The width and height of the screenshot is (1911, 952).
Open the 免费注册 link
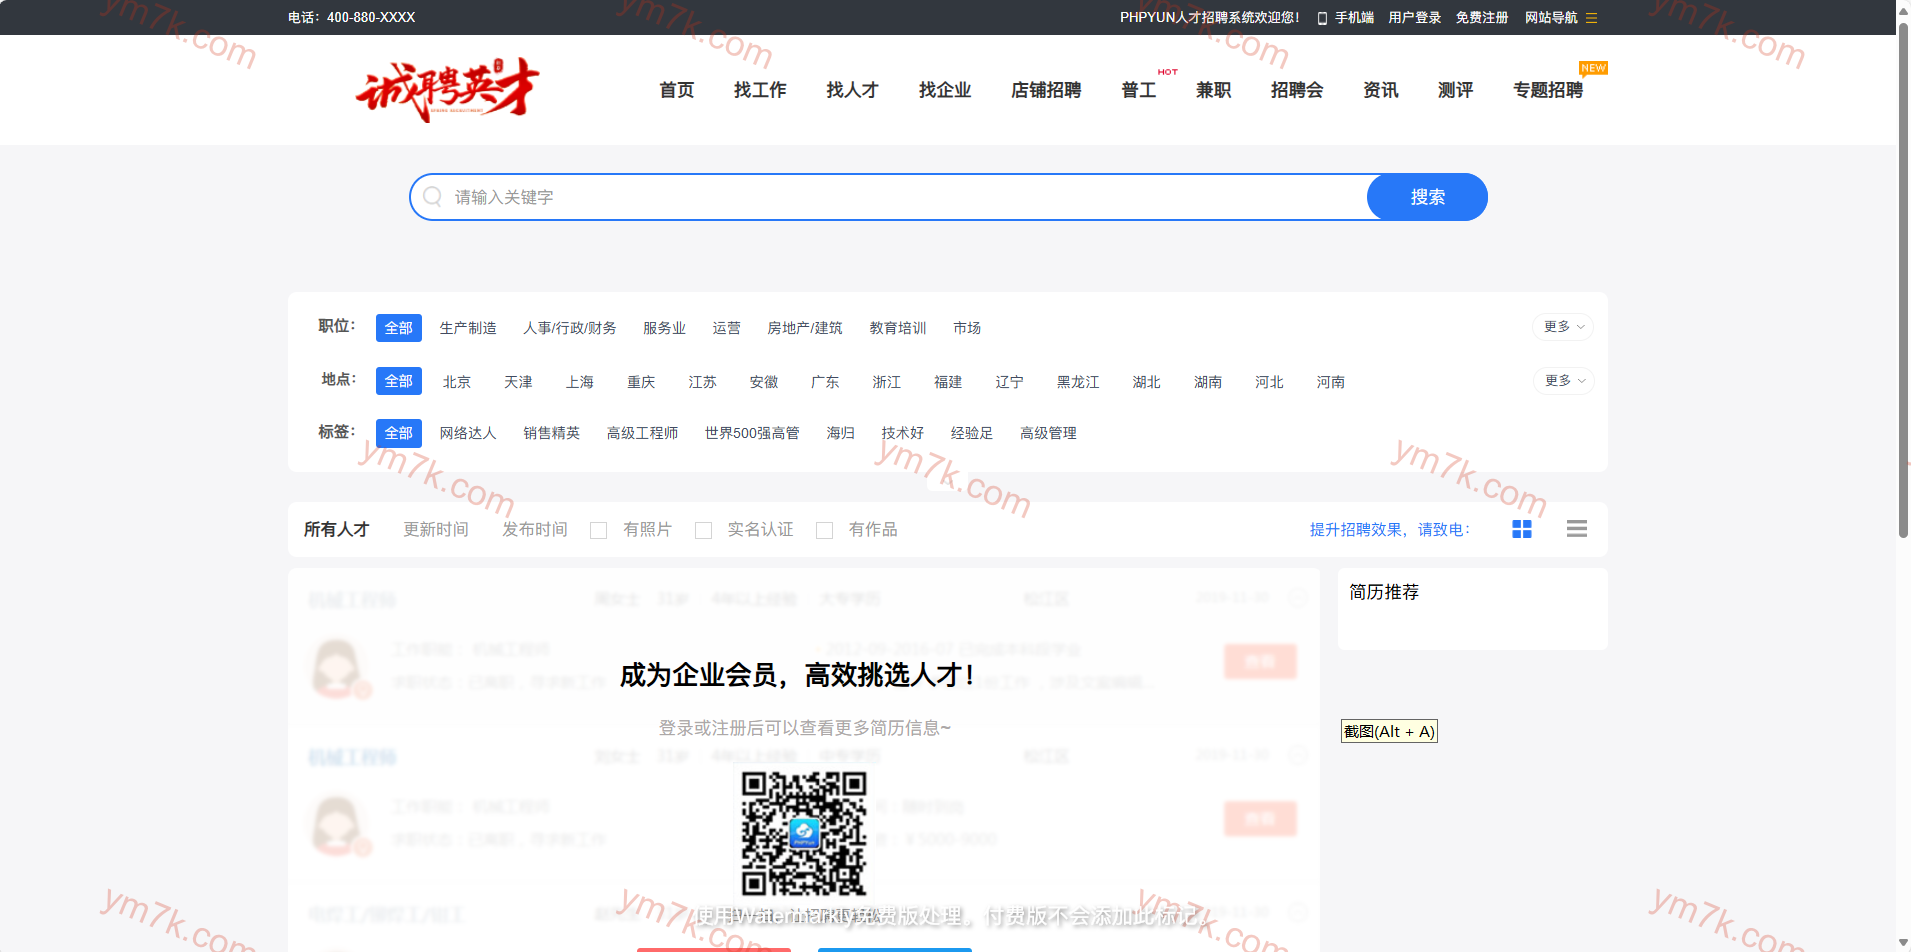point(1481,18)
